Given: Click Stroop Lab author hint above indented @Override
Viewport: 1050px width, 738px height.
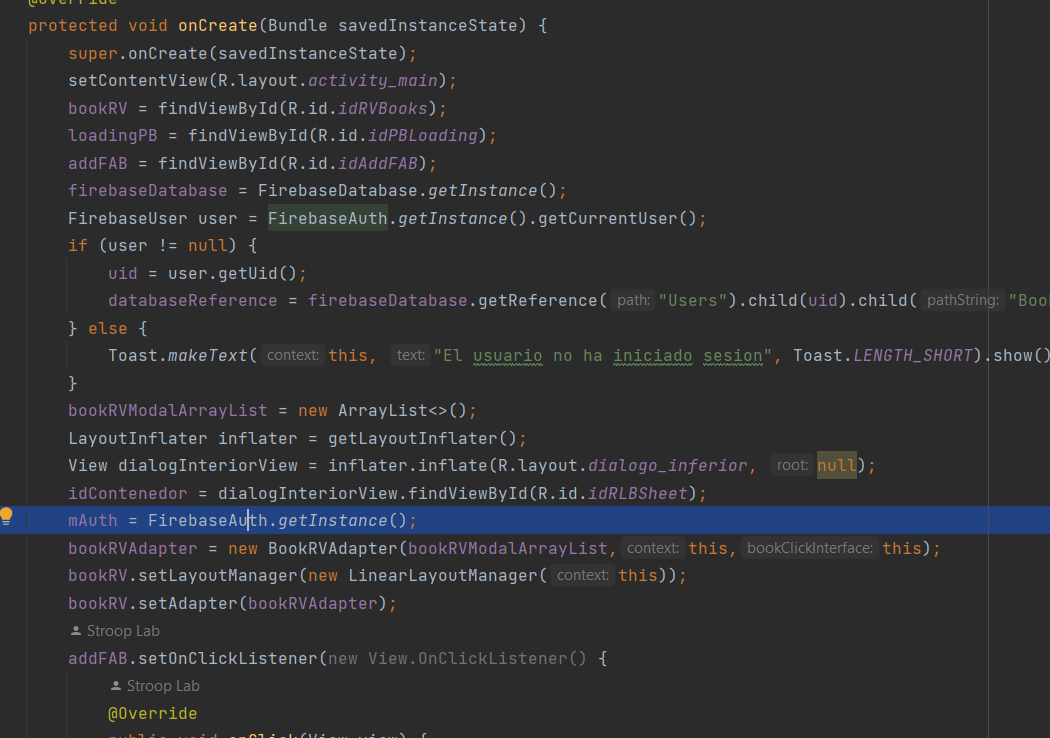Looking at the screenshot, I should point(155,686).
